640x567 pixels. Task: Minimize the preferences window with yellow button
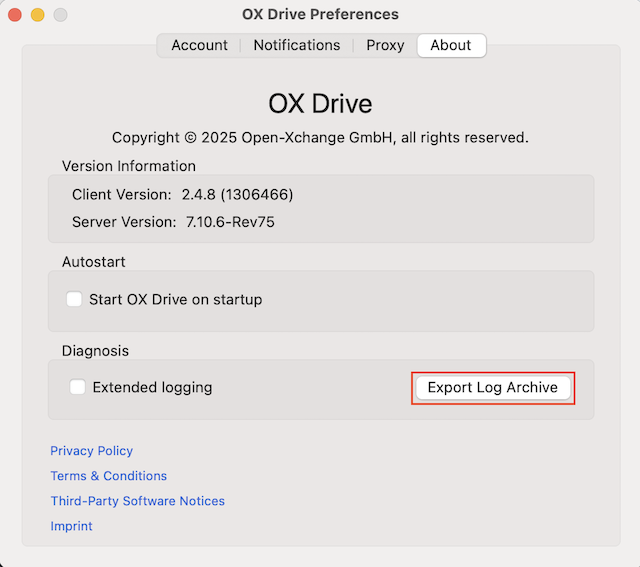tap(38, 15)
